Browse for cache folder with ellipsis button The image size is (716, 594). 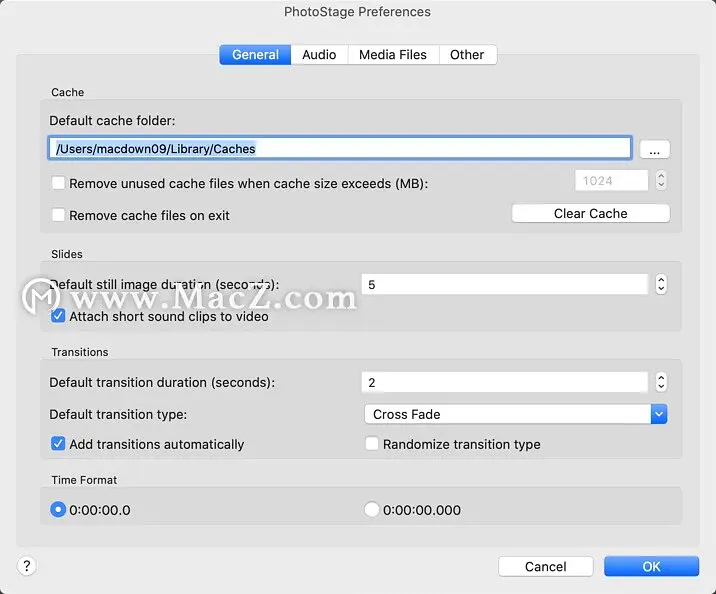point(654,149)
